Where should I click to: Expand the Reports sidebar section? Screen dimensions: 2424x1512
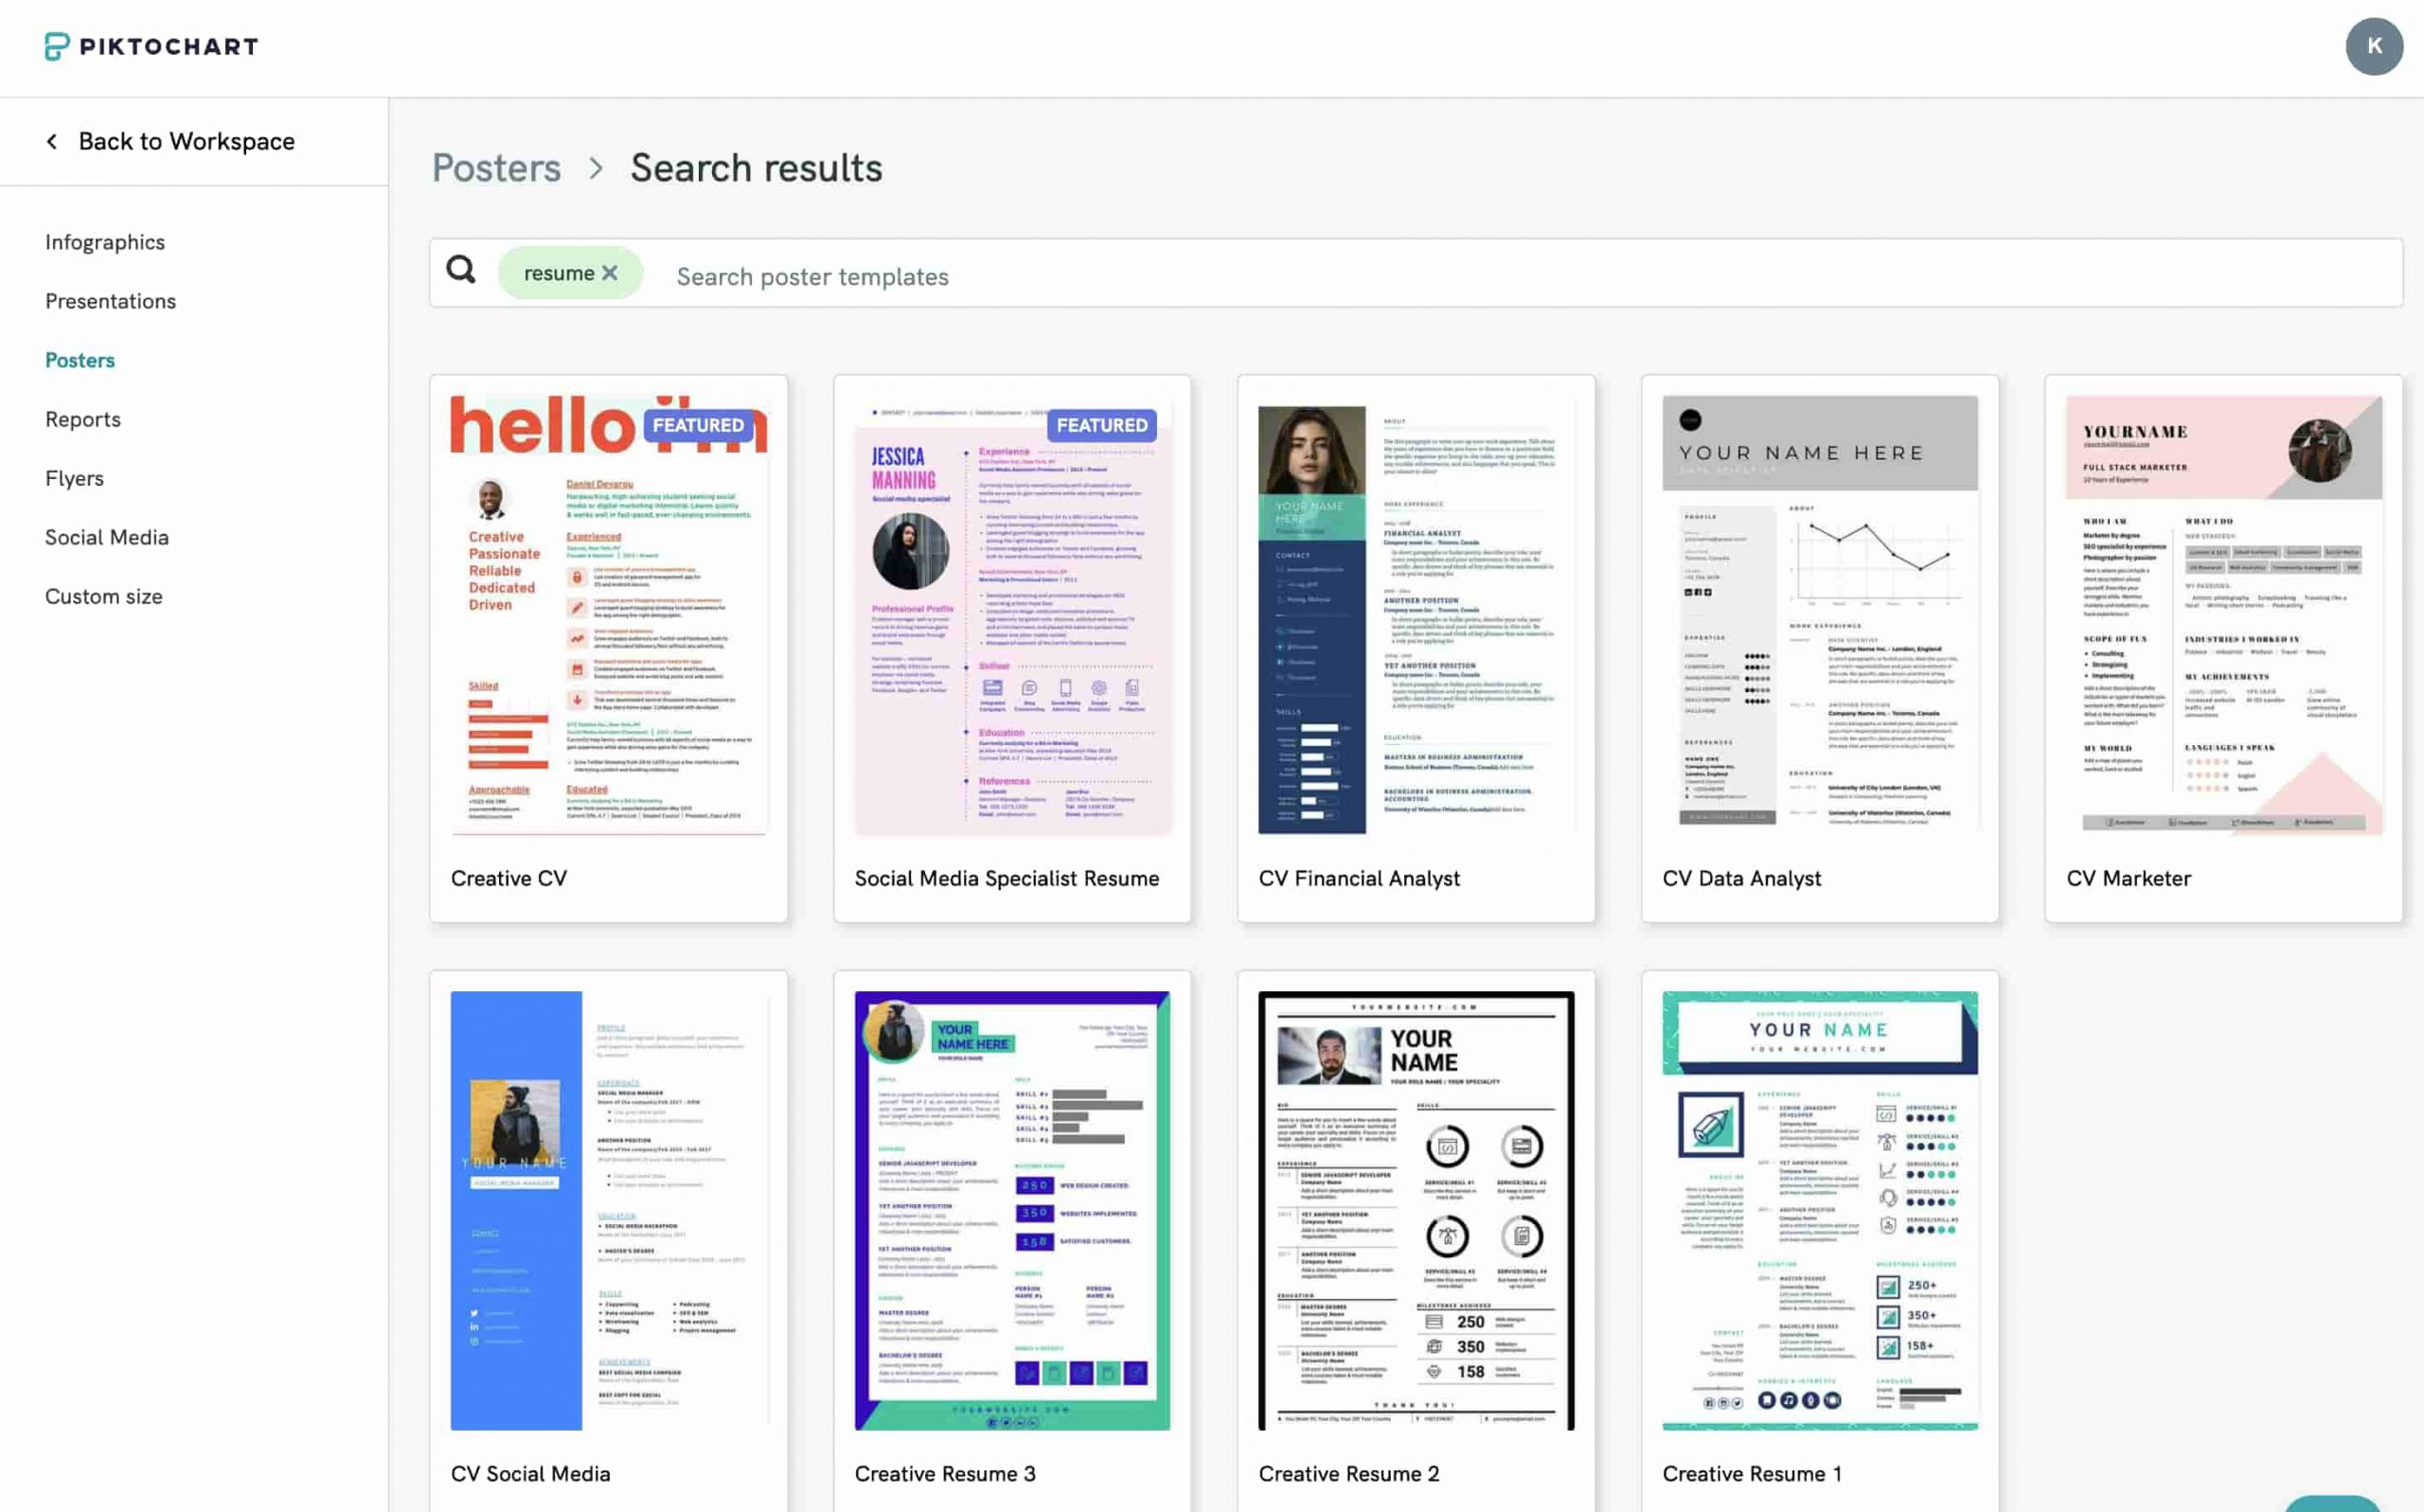coord(81,419)
